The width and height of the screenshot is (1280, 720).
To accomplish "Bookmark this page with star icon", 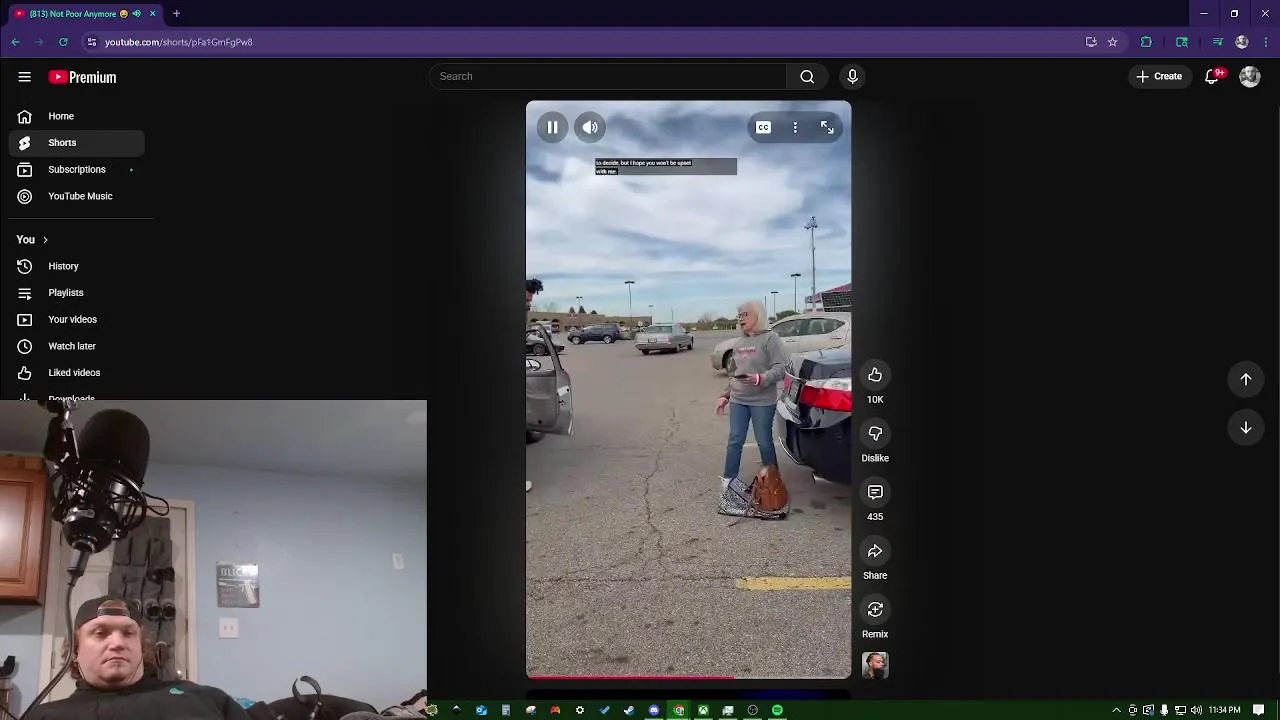I will pos(1112,42).
